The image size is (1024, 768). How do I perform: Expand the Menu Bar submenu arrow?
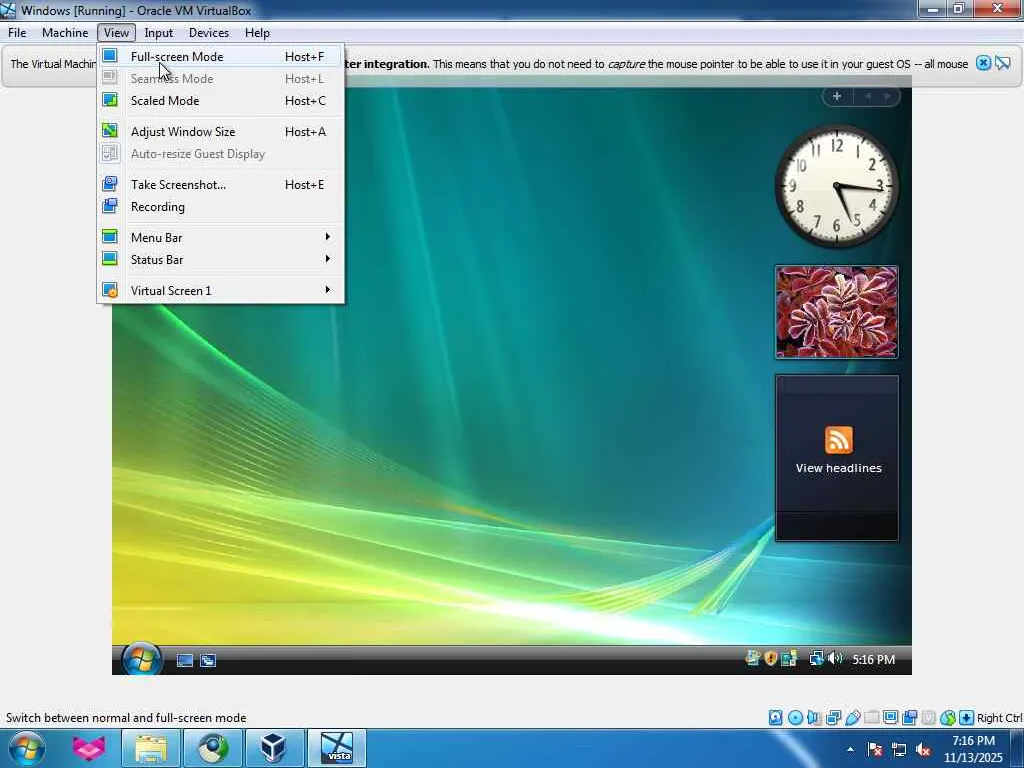click(328, 237)
